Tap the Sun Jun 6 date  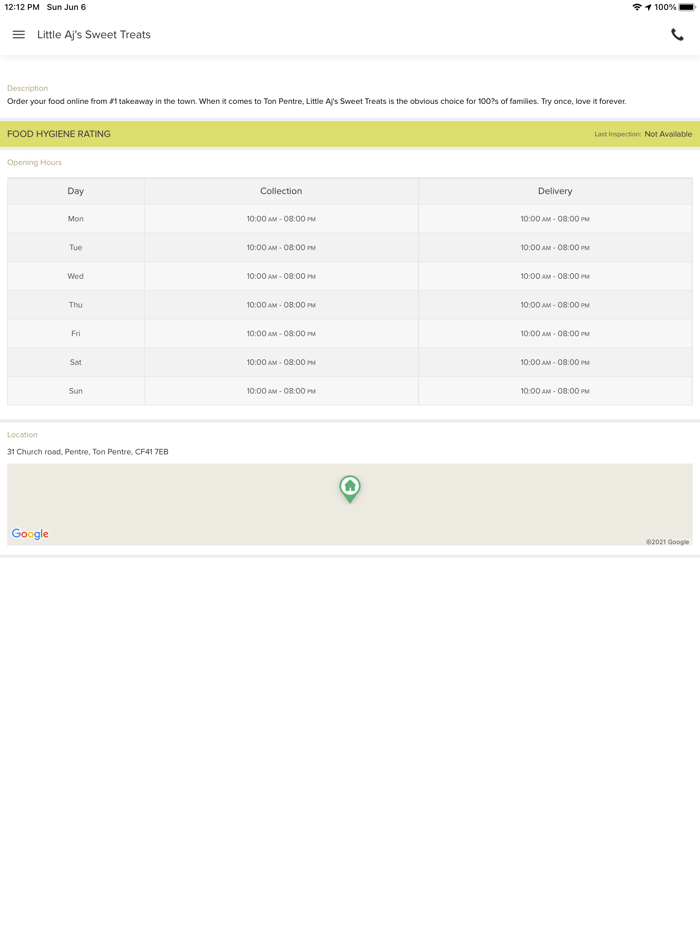pyautogui.click(x=66, y=7)
